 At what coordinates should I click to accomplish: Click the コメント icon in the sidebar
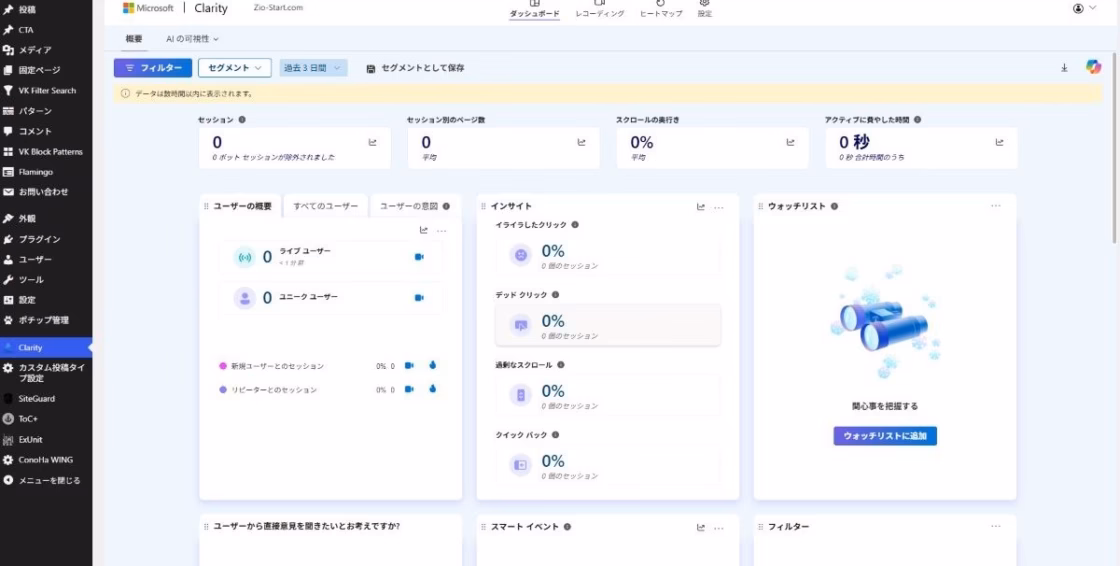(9, 131)
